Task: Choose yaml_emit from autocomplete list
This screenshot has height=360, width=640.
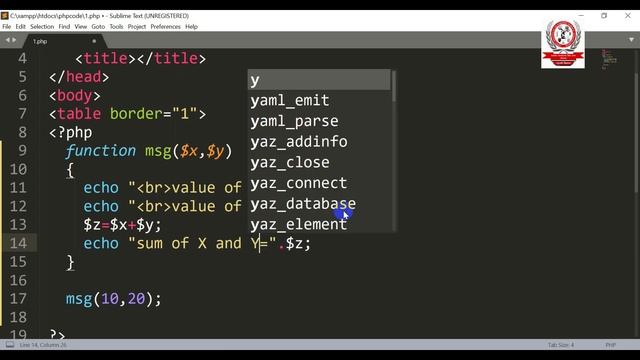Action: pos(319,100)
